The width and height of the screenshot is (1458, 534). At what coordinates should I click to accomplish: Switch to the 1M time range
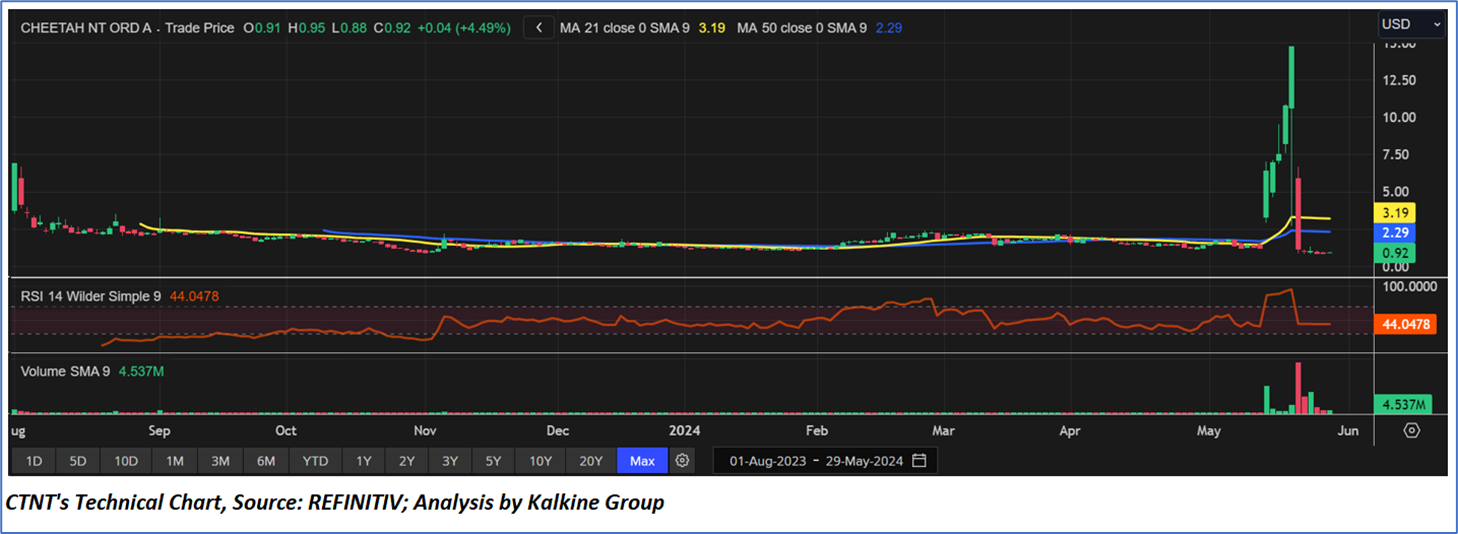175,461
